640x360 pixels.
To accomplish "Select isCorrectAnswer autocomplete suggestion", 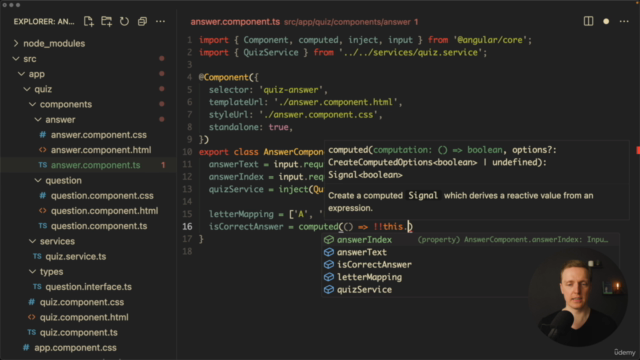I will click(470, 264).
